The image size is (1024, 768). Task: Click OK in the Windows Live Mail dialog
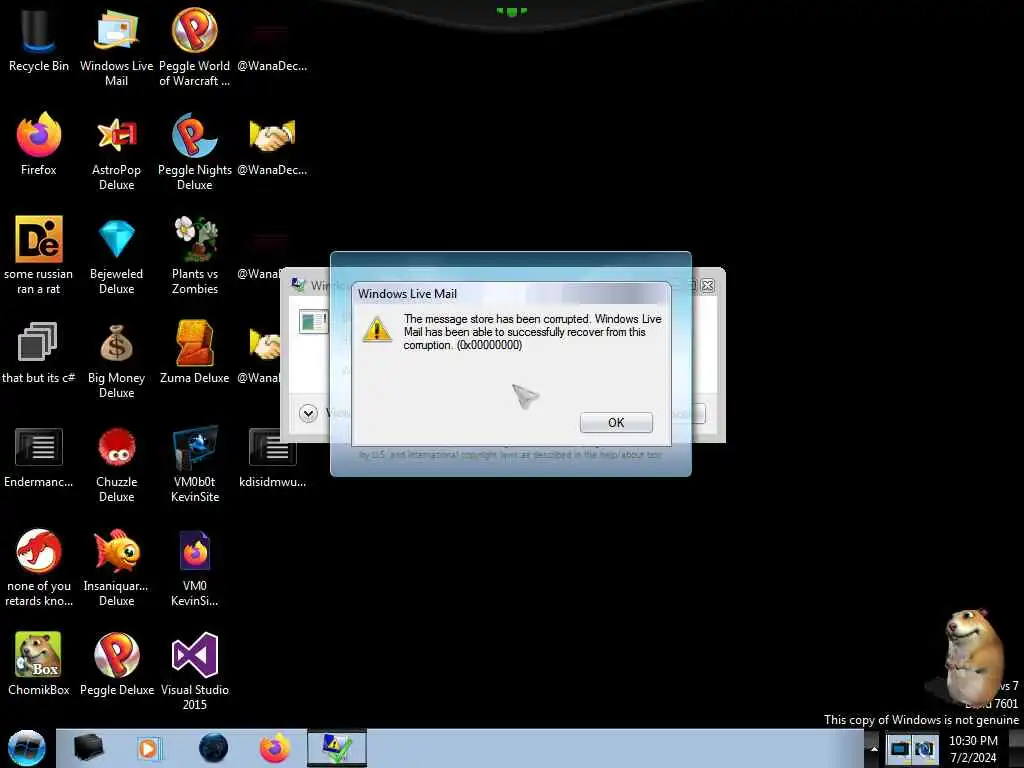pyautogui.click(x=616, y=423)
